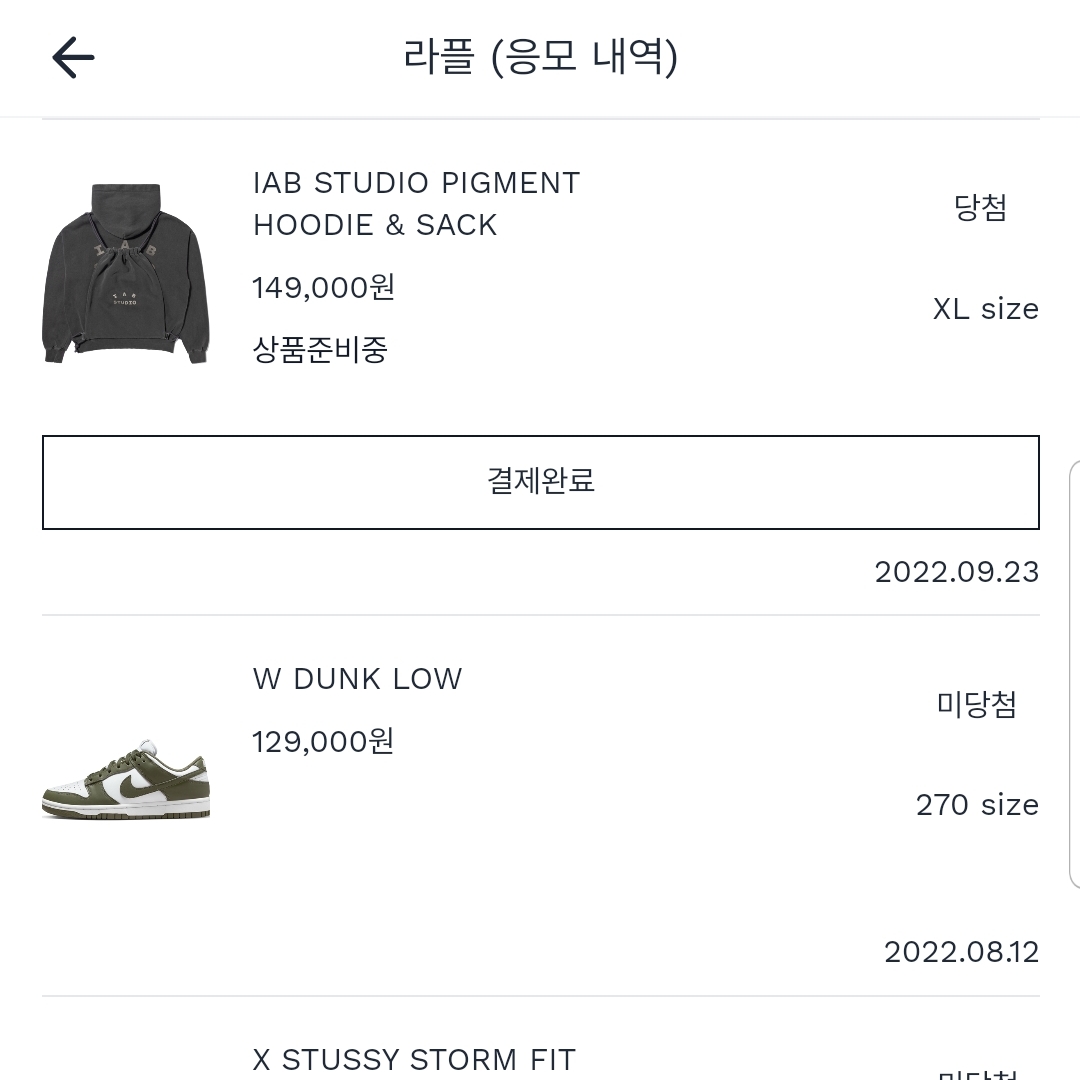Image resolution: width=1080 pixels, height=1080 pixels.
Task: Click the 미당첨 status for Dunk Low
Action: [977, 705]
